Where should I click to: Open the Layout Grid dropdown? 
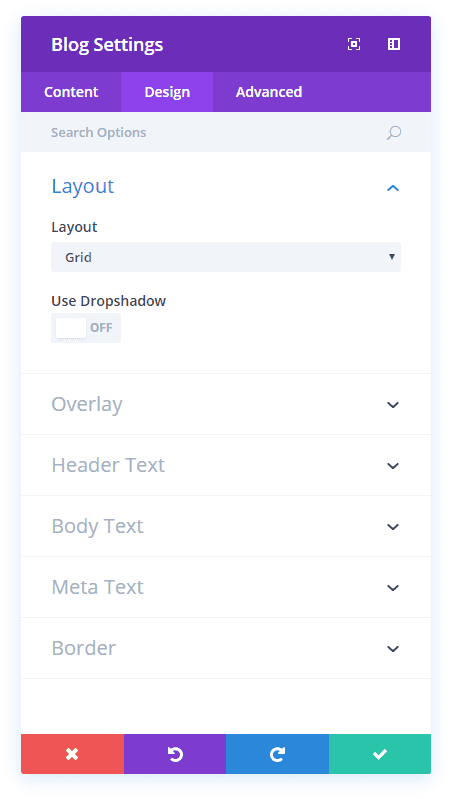[x=226, y=257]
